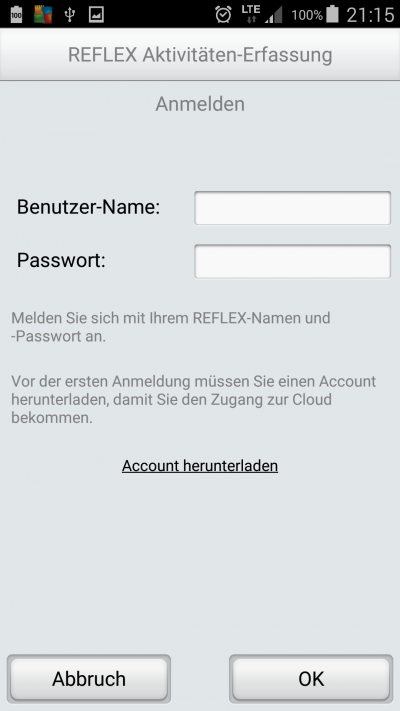Tap the USB connection status icon
This screenshot has height=711, width=400.
[69, 15]
